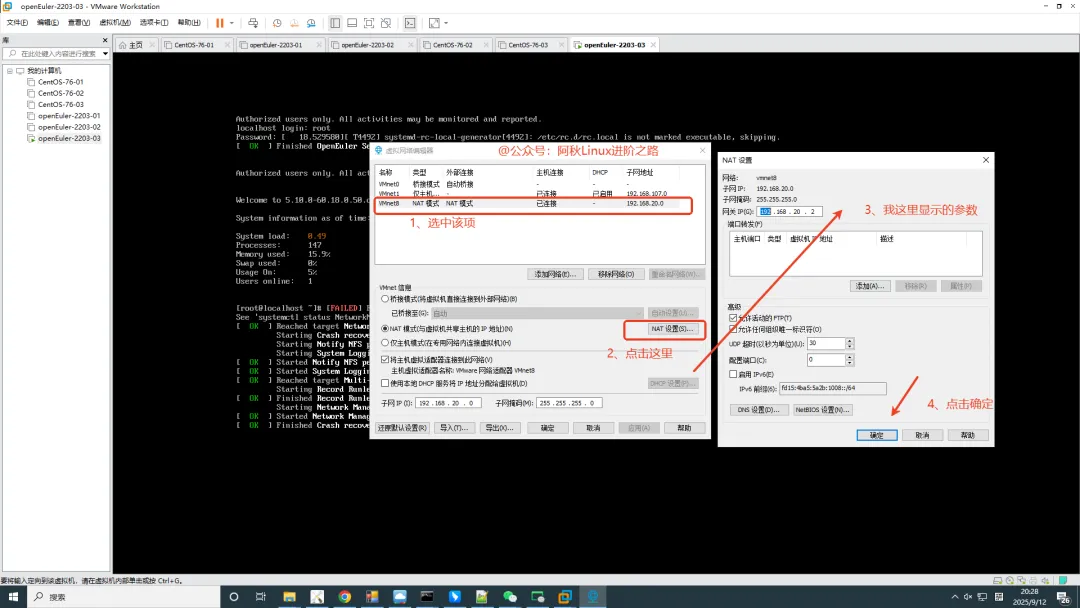This screenshot has width=1080, height=608.
Task: Click the DNS 设置(D)... button
Action: (x=758, y=409)
